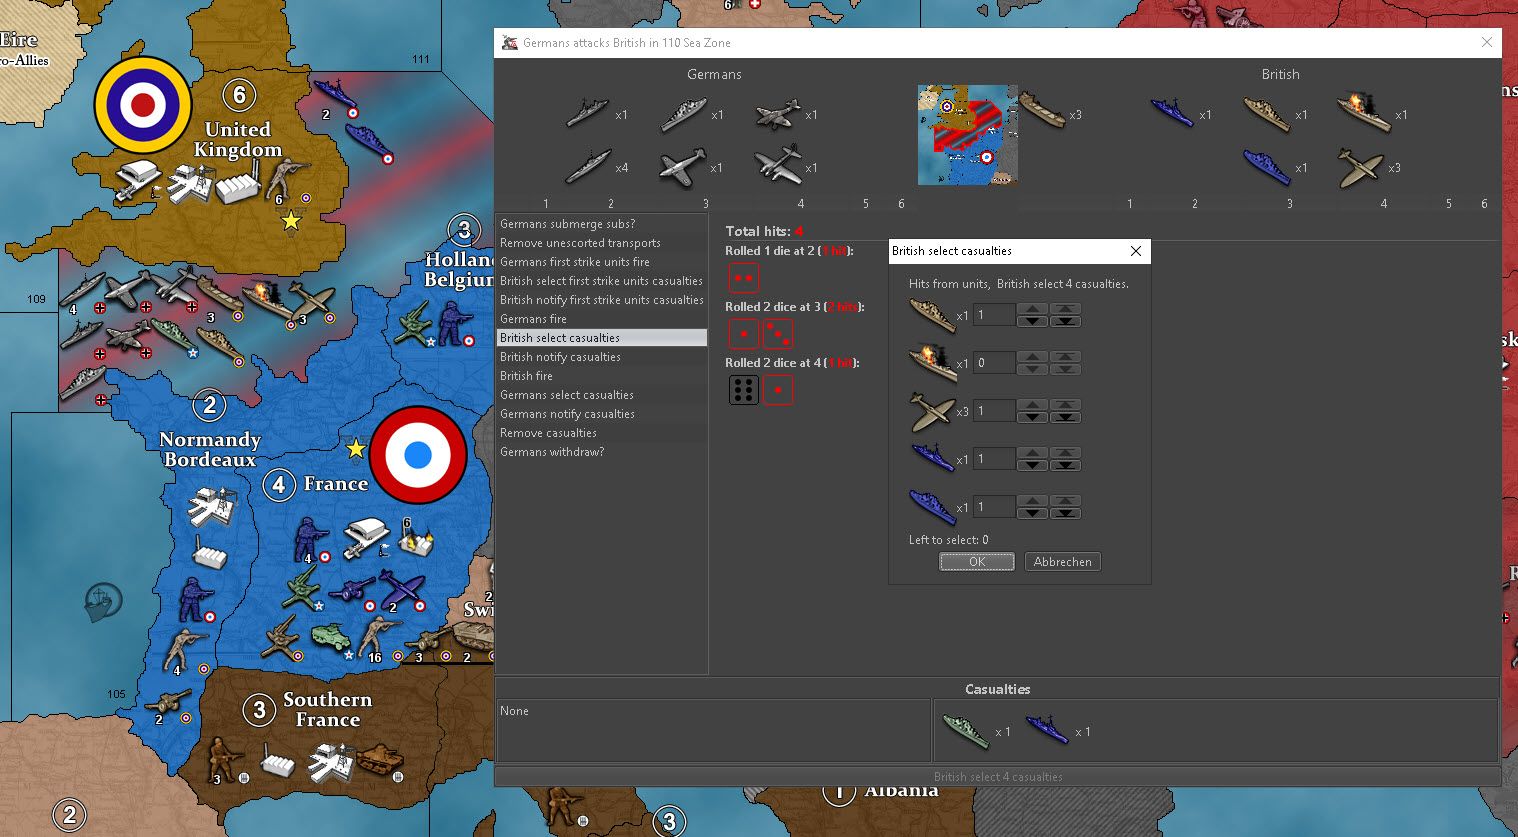Increase fighter x3 casualty count by one

[x=1032, y=405]
